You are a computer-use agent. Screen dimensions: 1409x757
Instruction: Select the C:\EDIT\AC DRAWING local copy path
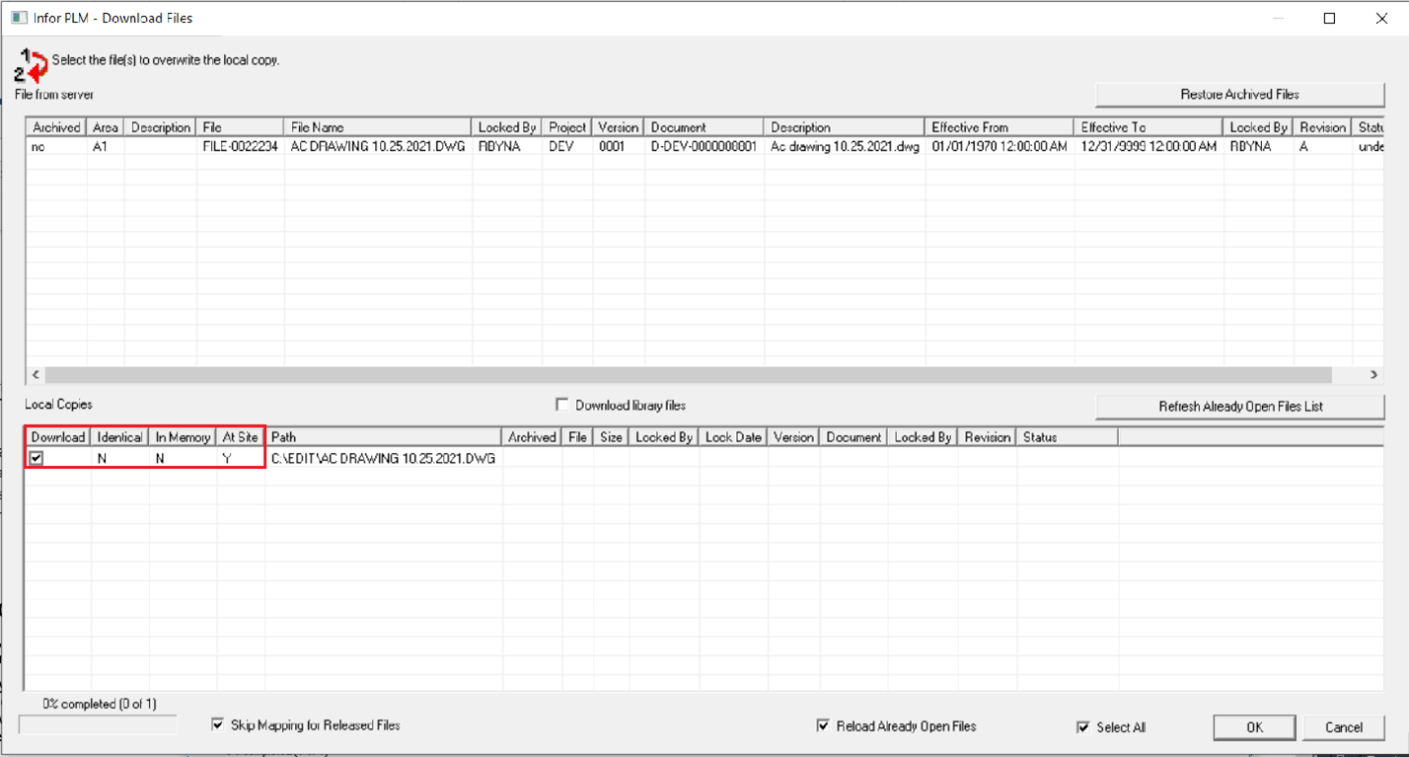383,458
